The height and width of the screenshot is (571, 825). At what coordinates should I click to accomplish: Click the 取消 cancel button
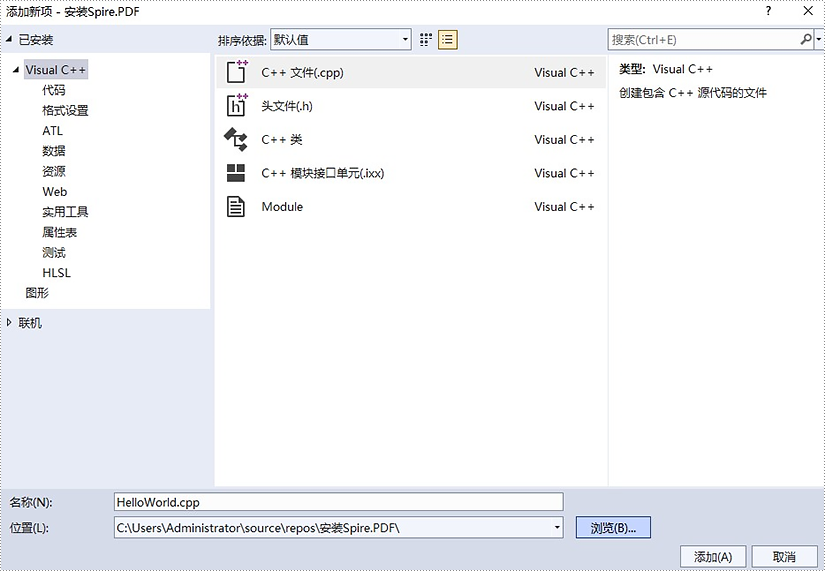point(784,556)
